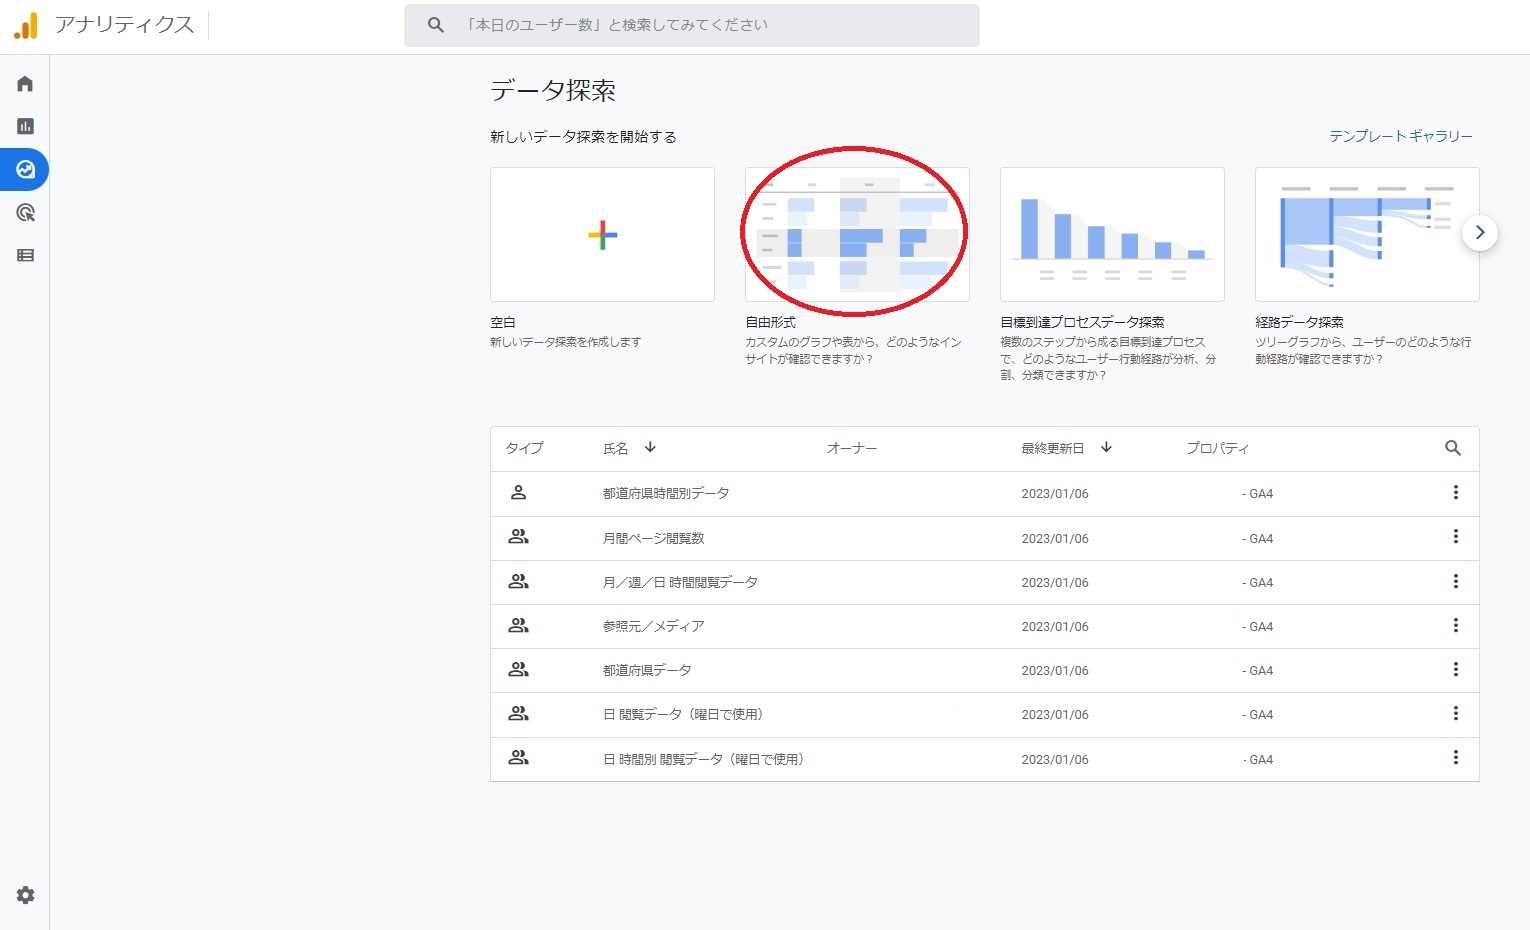This screenshot has height=930, width=1530.
Task: Click the shared-users type icon for 月間ページ閲覧数
Action: coord(518,537)
